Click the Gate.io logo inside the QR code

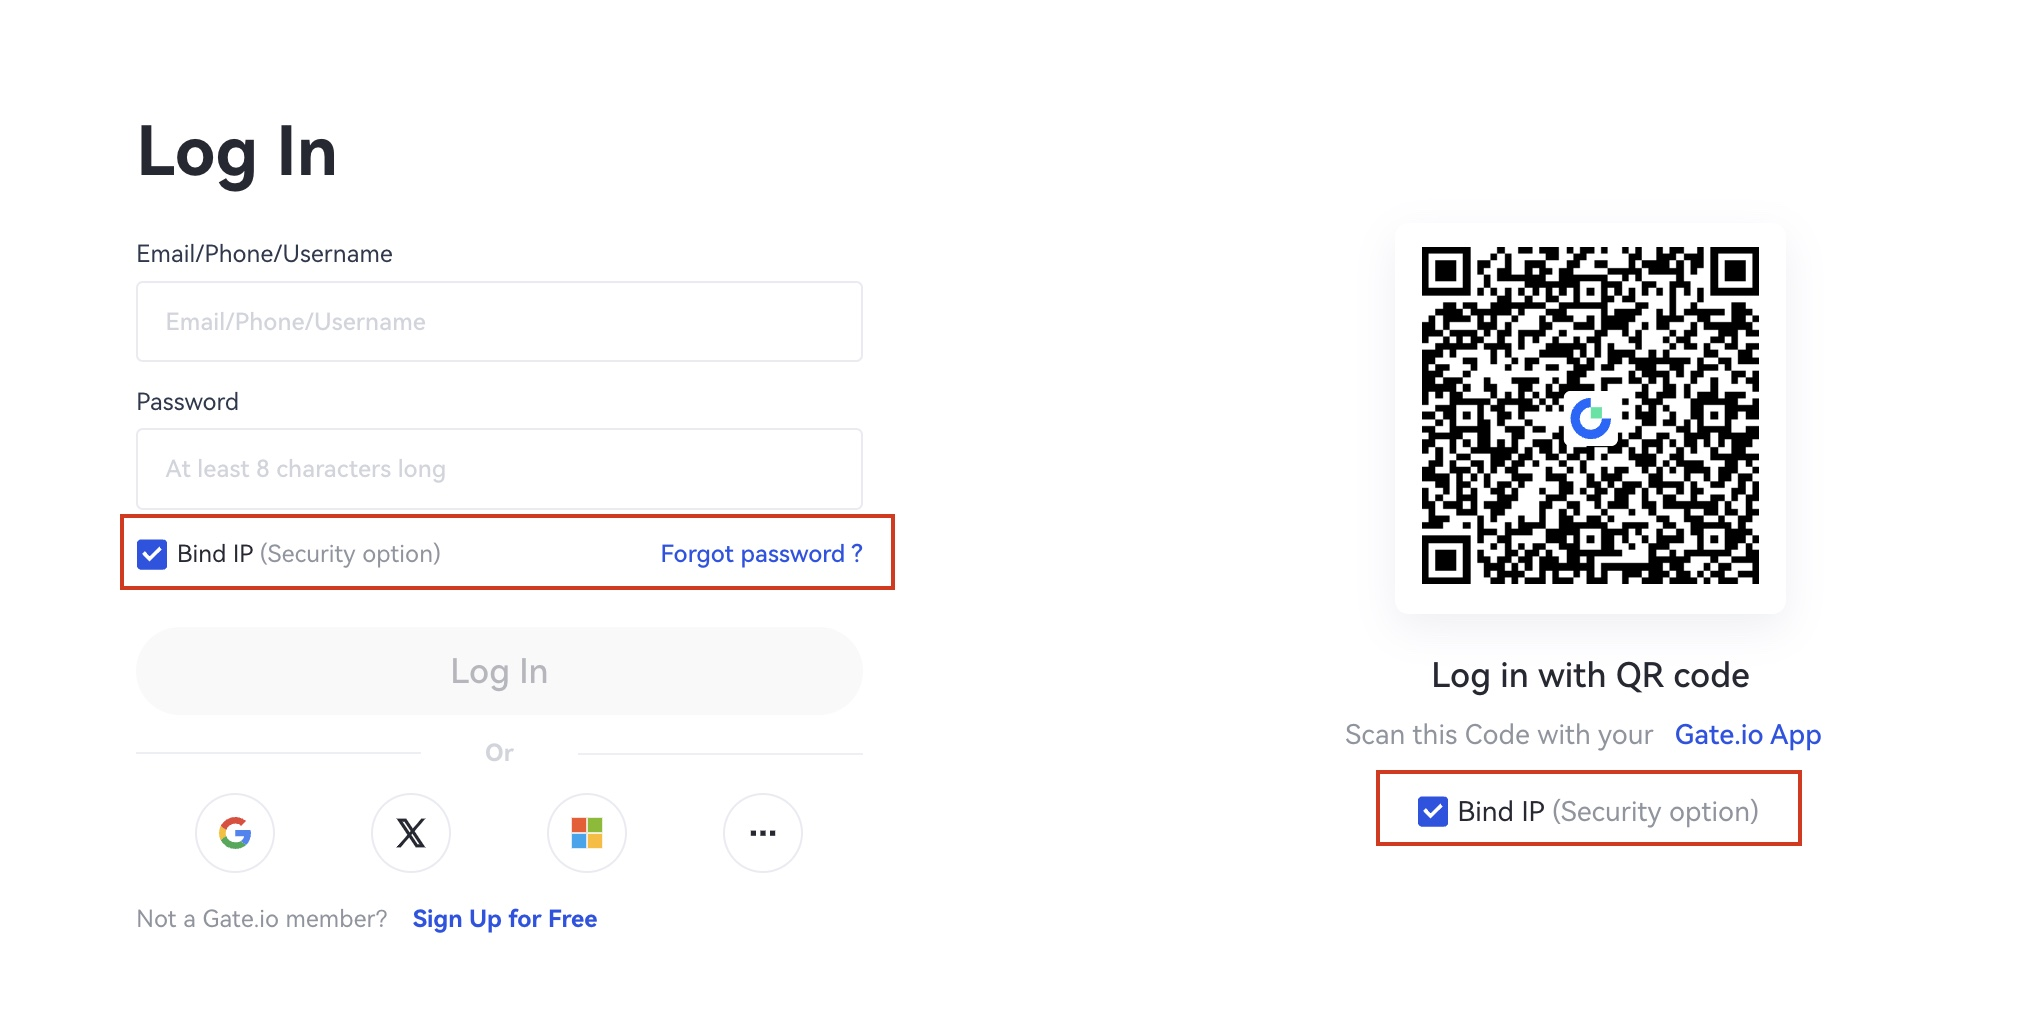pyautogui.click(x=1590, y=418)
